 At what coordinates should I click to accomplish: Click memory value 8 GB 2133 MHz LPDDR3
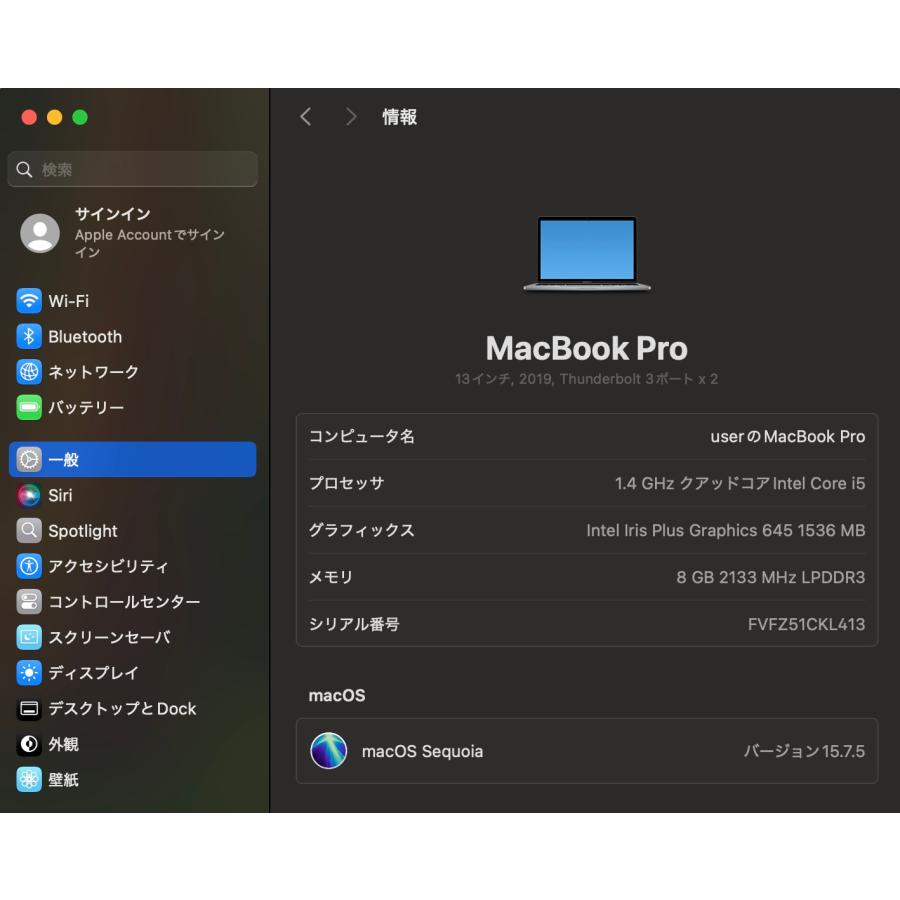(x=770, y=577)
